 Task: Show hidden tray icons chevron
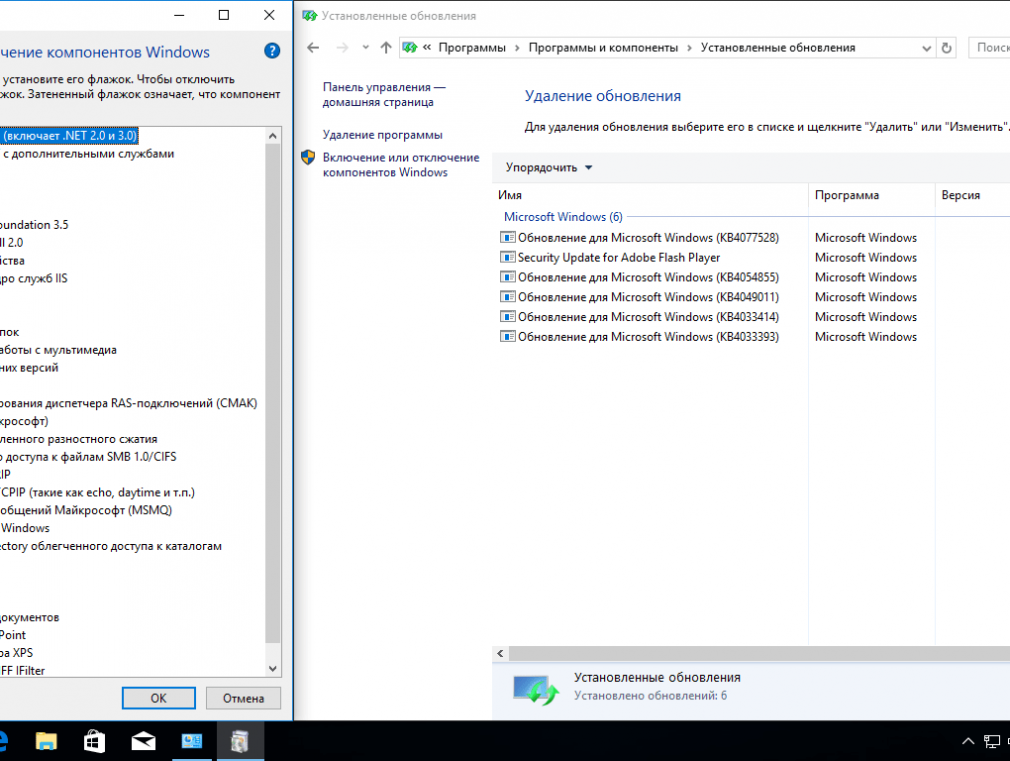point(967,741)
